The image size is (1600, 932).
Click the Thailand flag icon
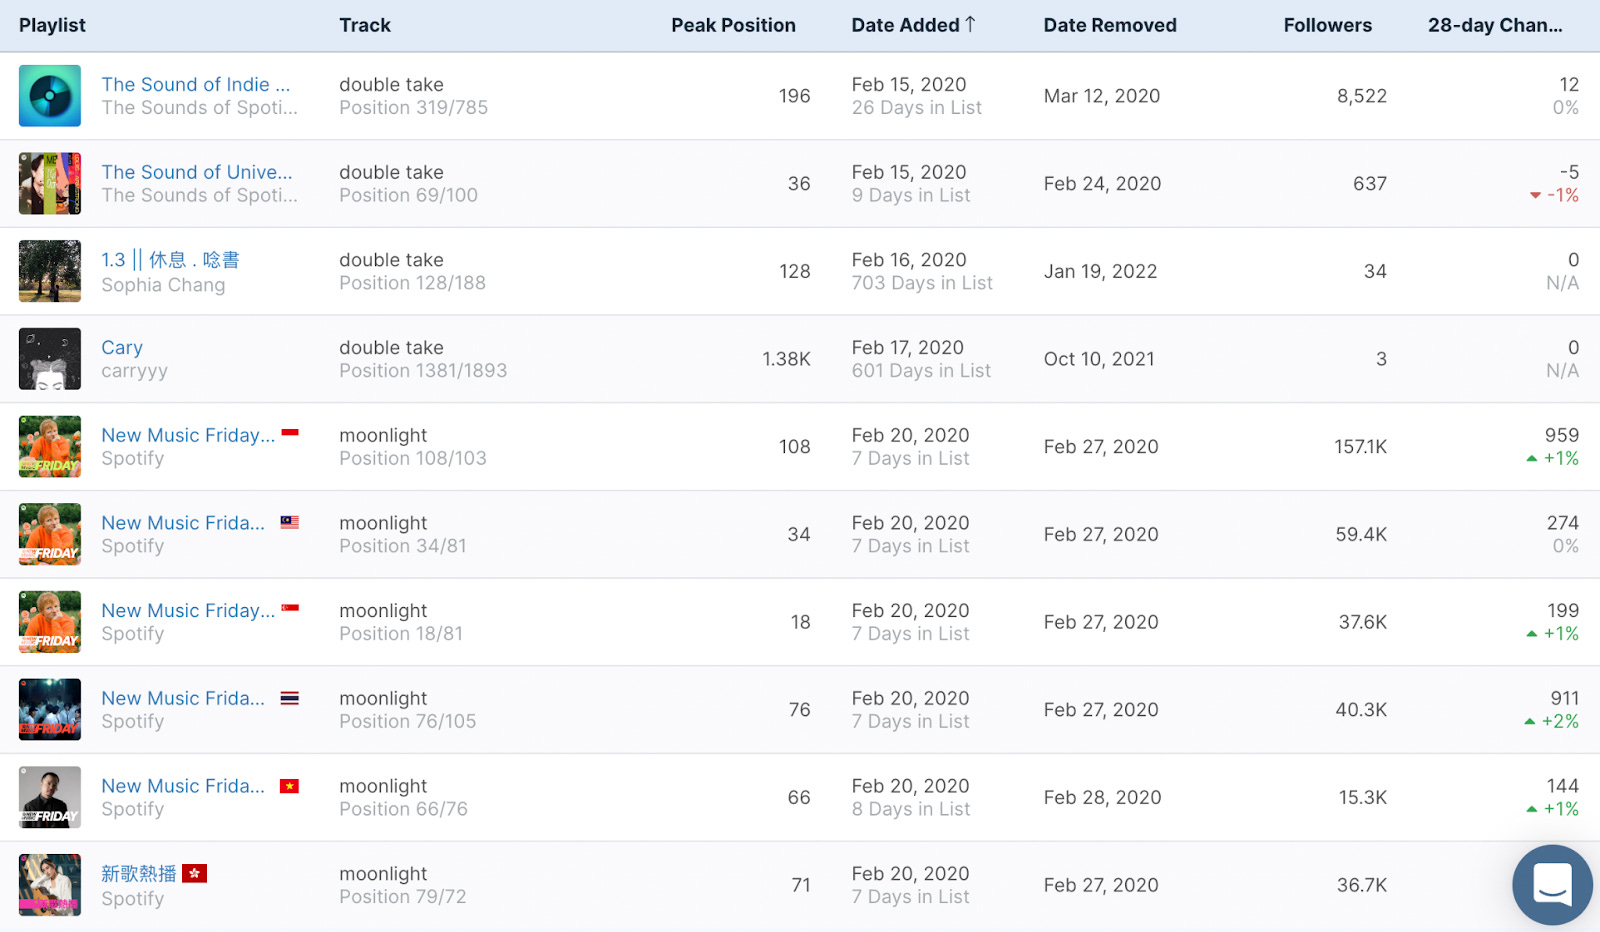pos(290,698)
